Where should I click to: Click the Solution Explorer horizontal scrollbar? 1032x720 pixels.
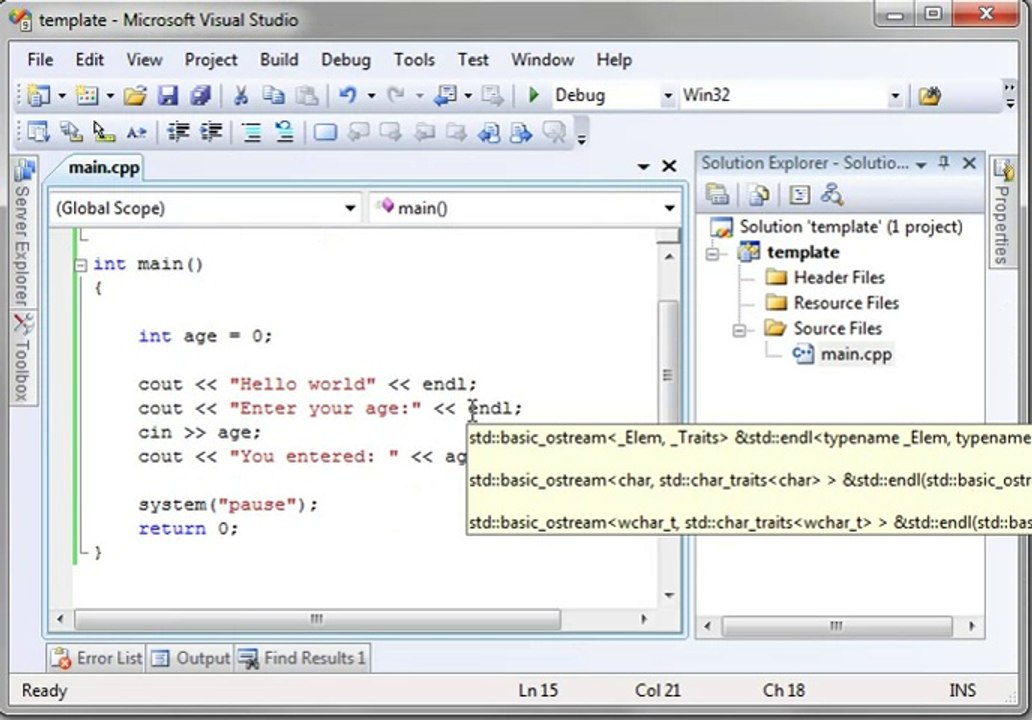[837, 625]
